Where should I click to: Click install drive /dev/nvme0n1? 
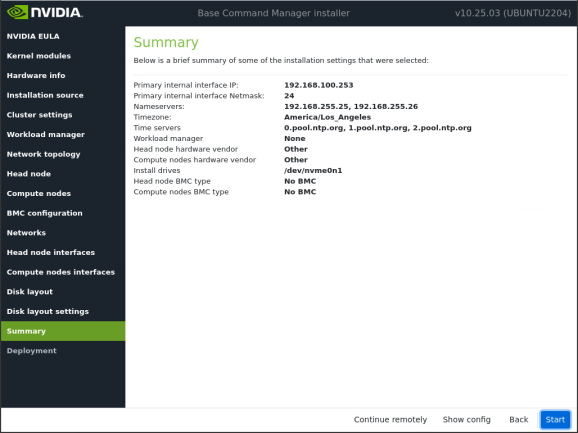(x=313, y=171)
